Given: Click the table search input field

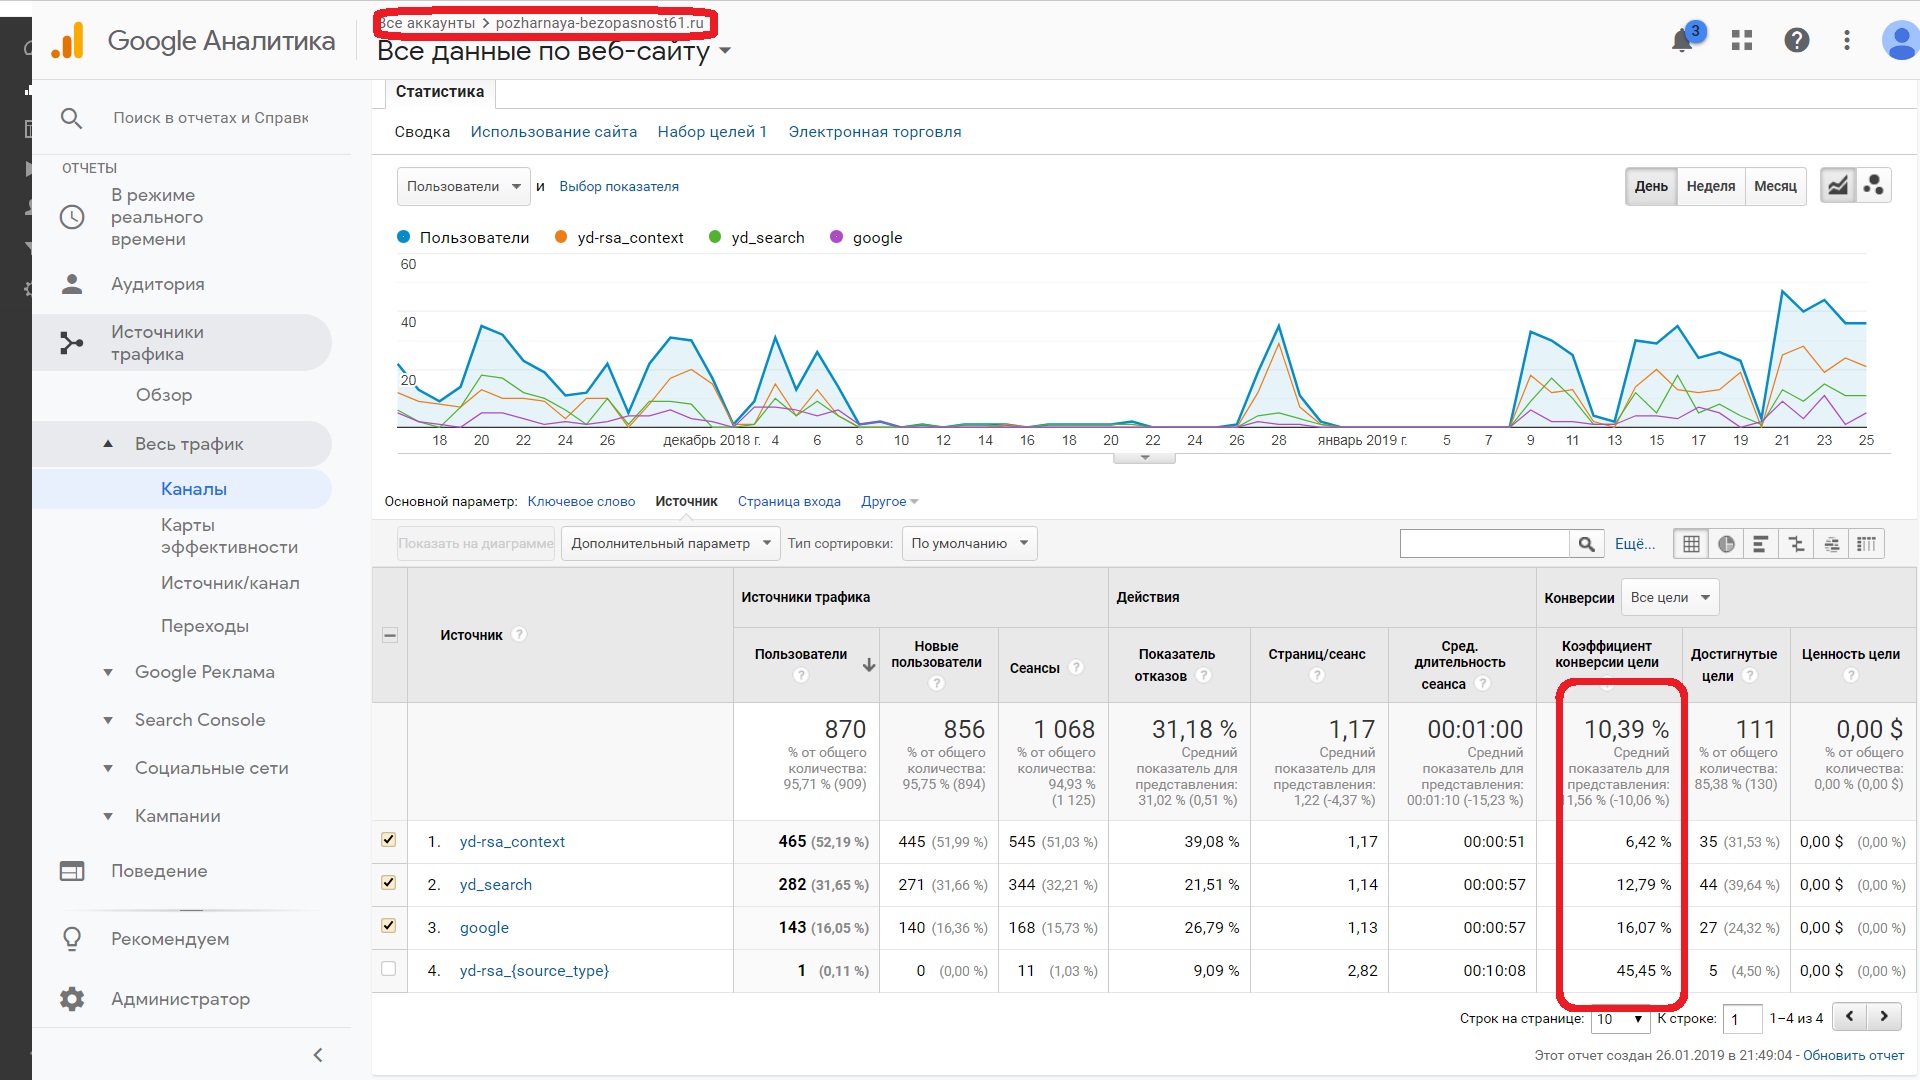Looking at the screenshot, I should [1485, 544].
